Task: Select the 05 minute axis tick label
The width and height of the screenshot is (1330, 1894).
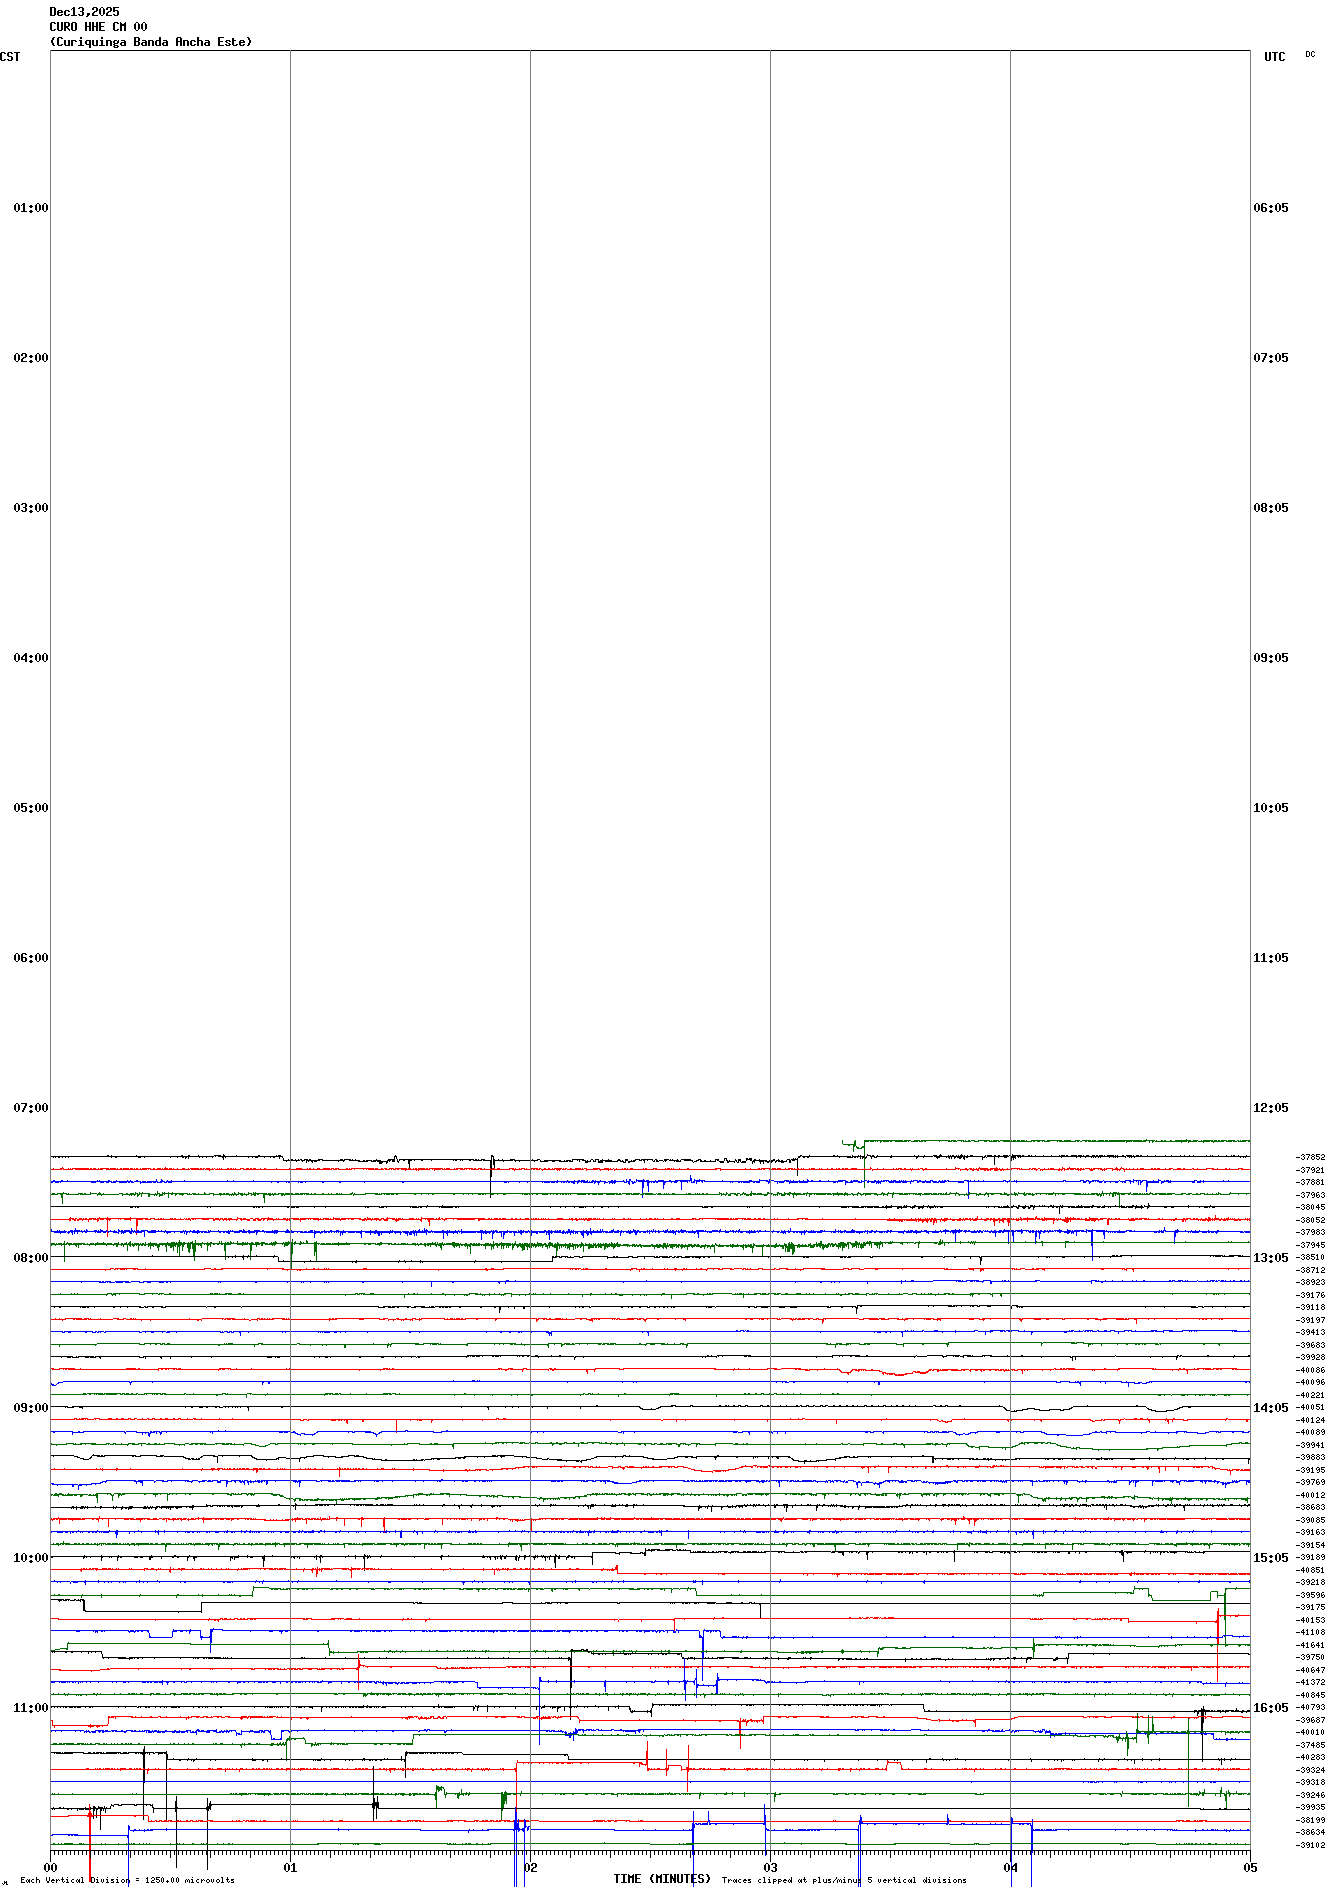Action: [1250, 1867]
